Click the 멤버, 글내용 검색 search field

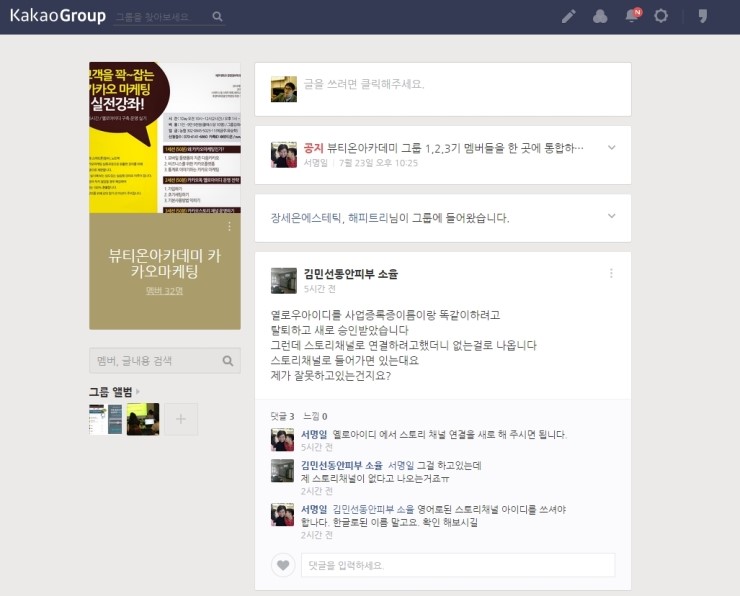(x=165, y=361)
